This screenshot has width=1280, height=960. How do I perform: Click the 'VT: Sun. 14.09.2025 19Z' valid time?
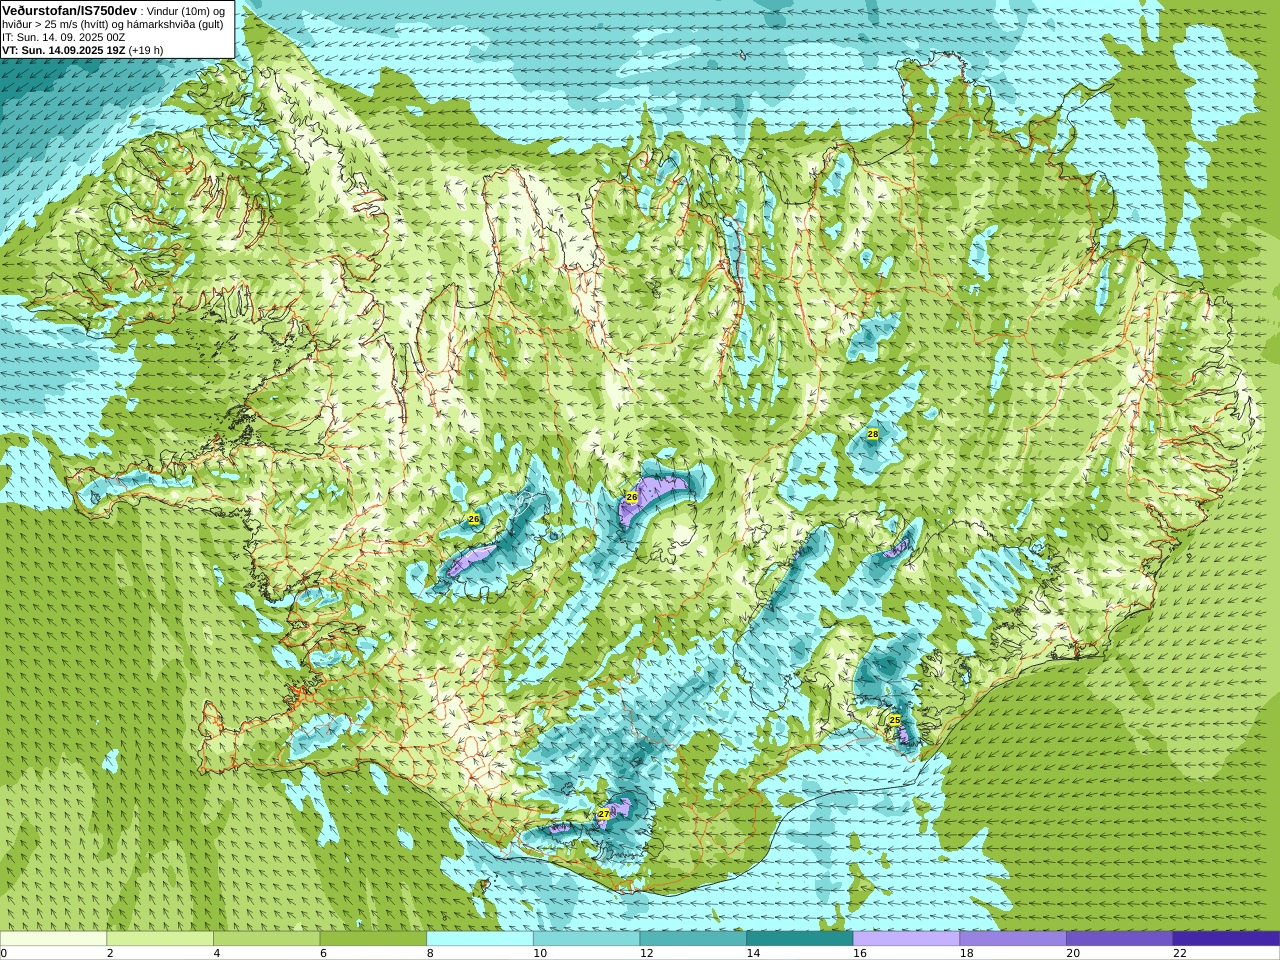coord(63,50)
